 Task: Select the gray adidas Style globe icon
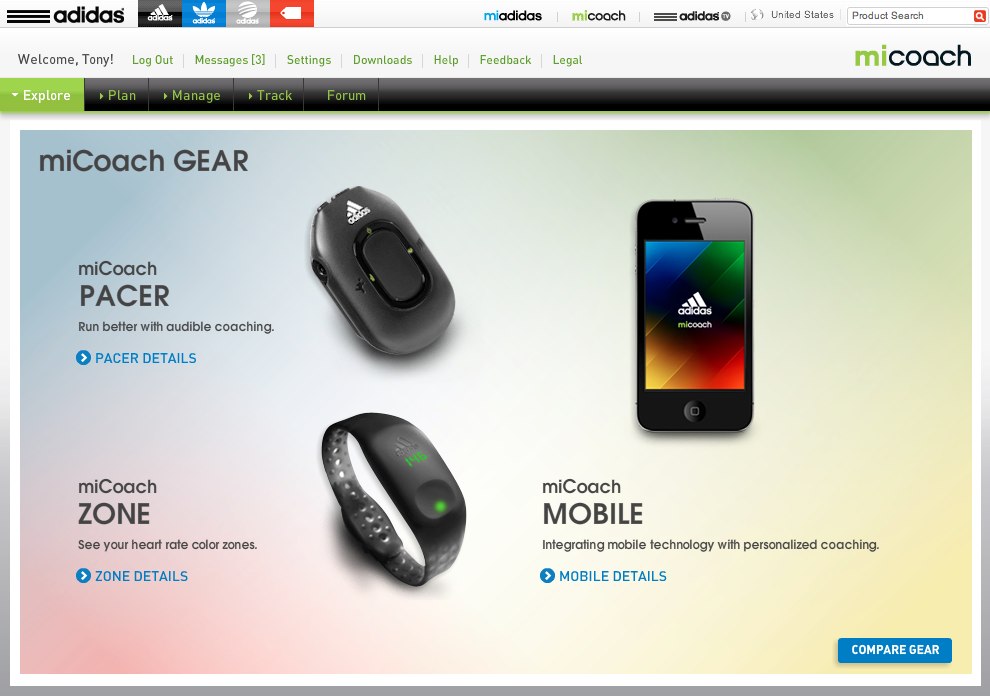[248, 13]
